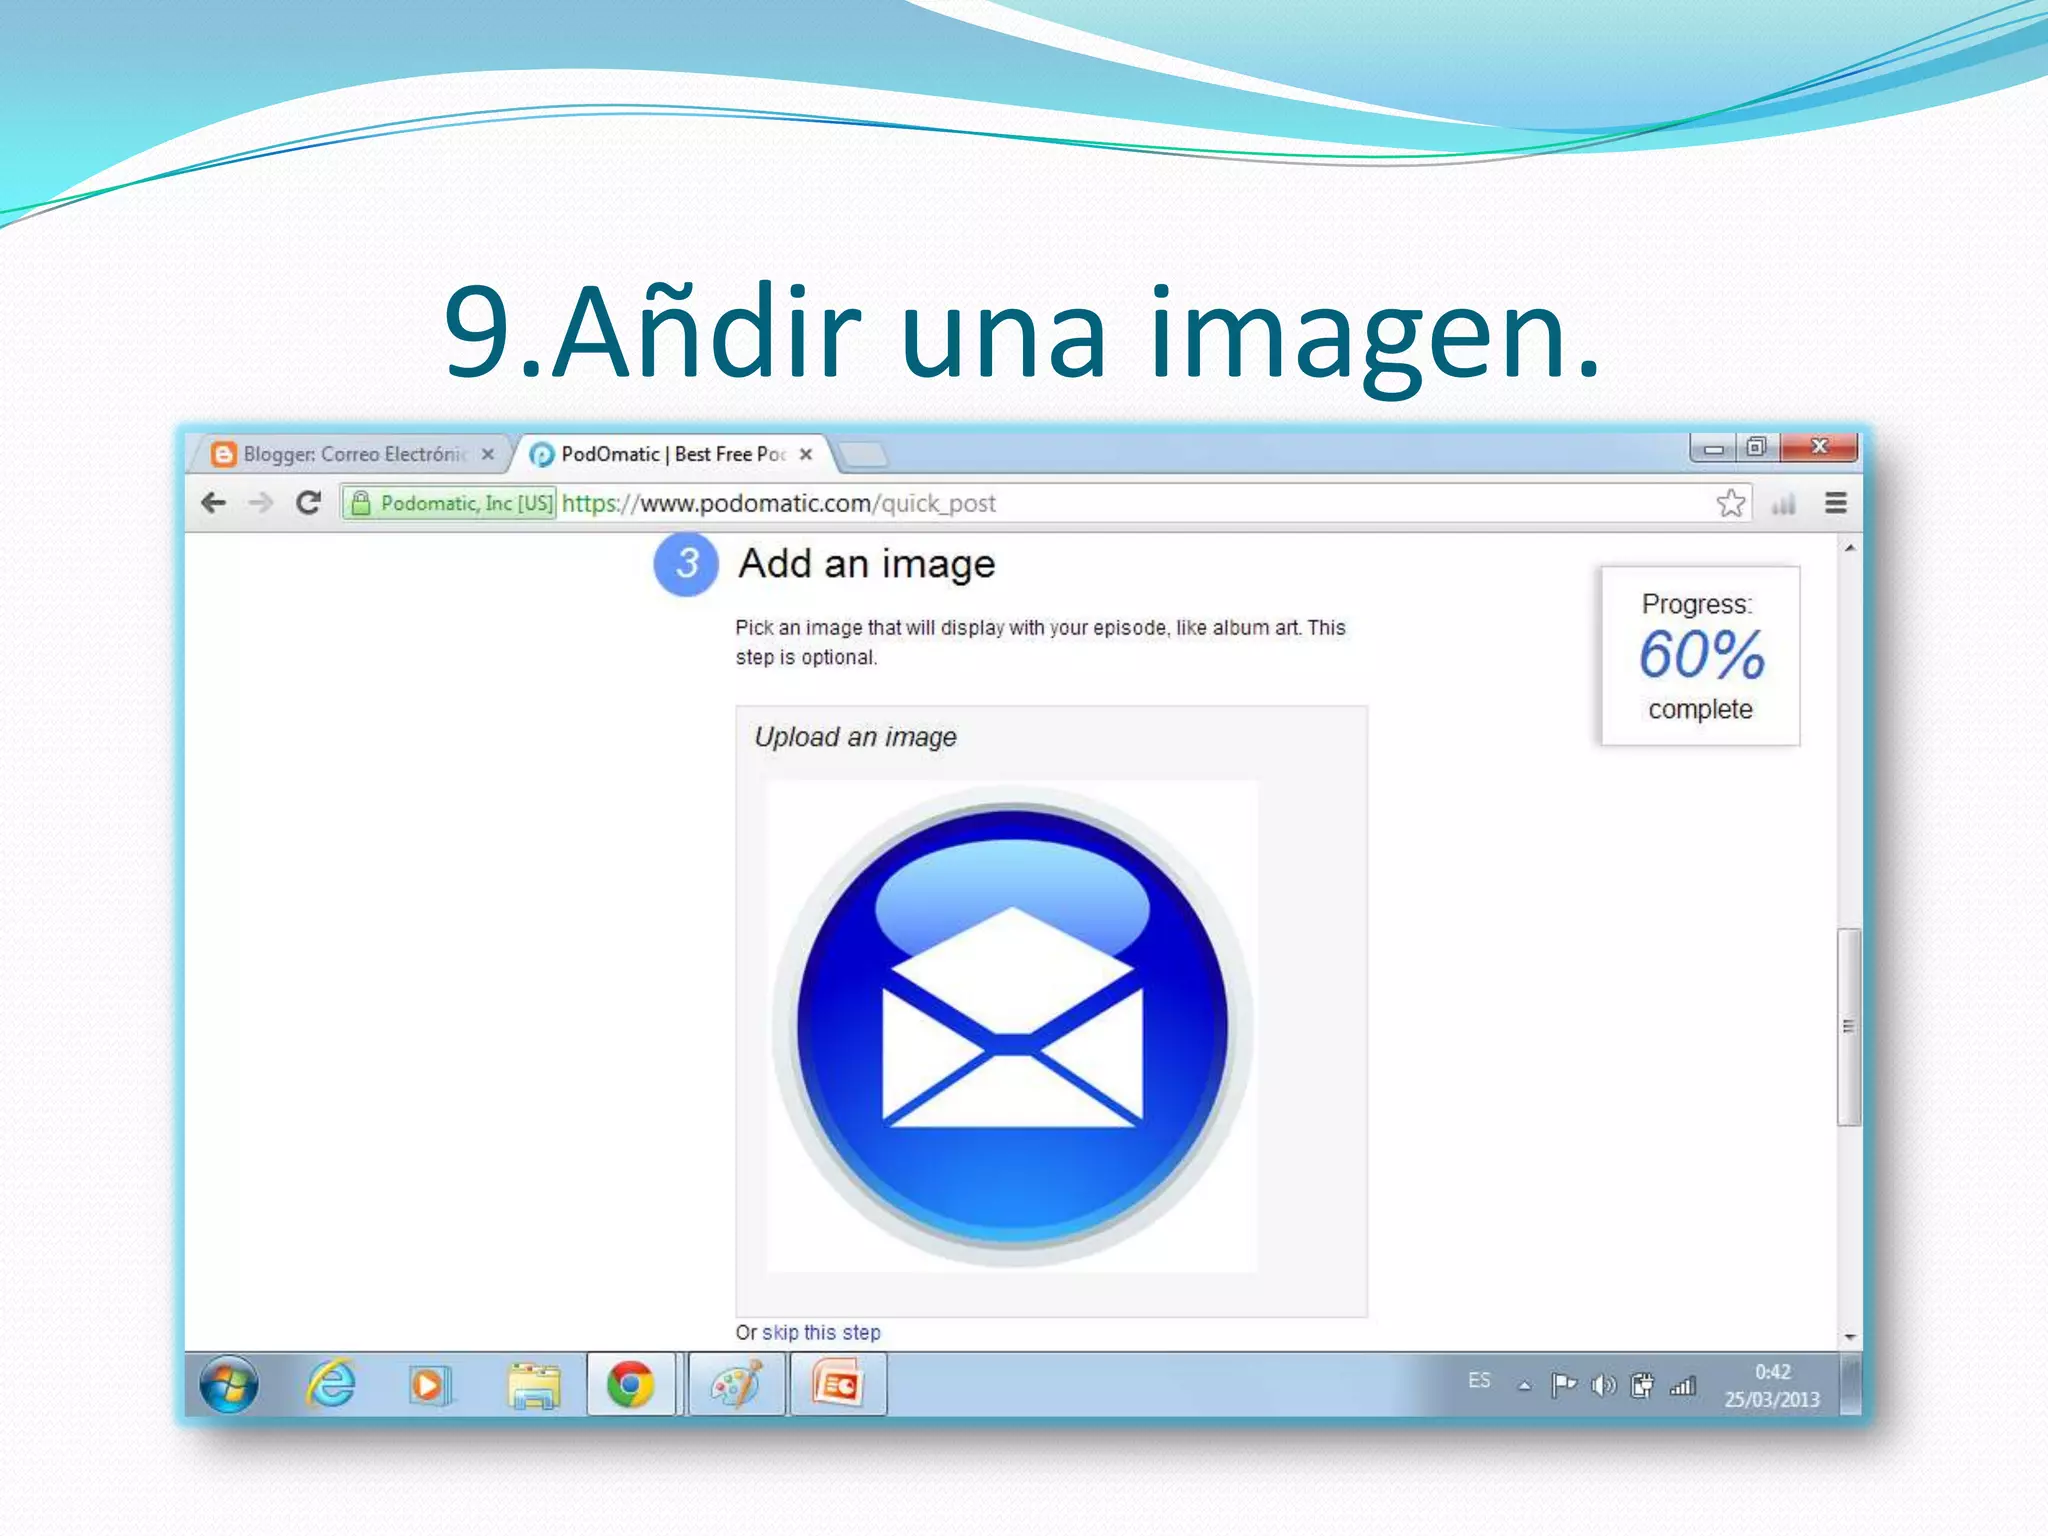Click the browser back arrow
The image size is (2048, 1536).
point(213,503)
